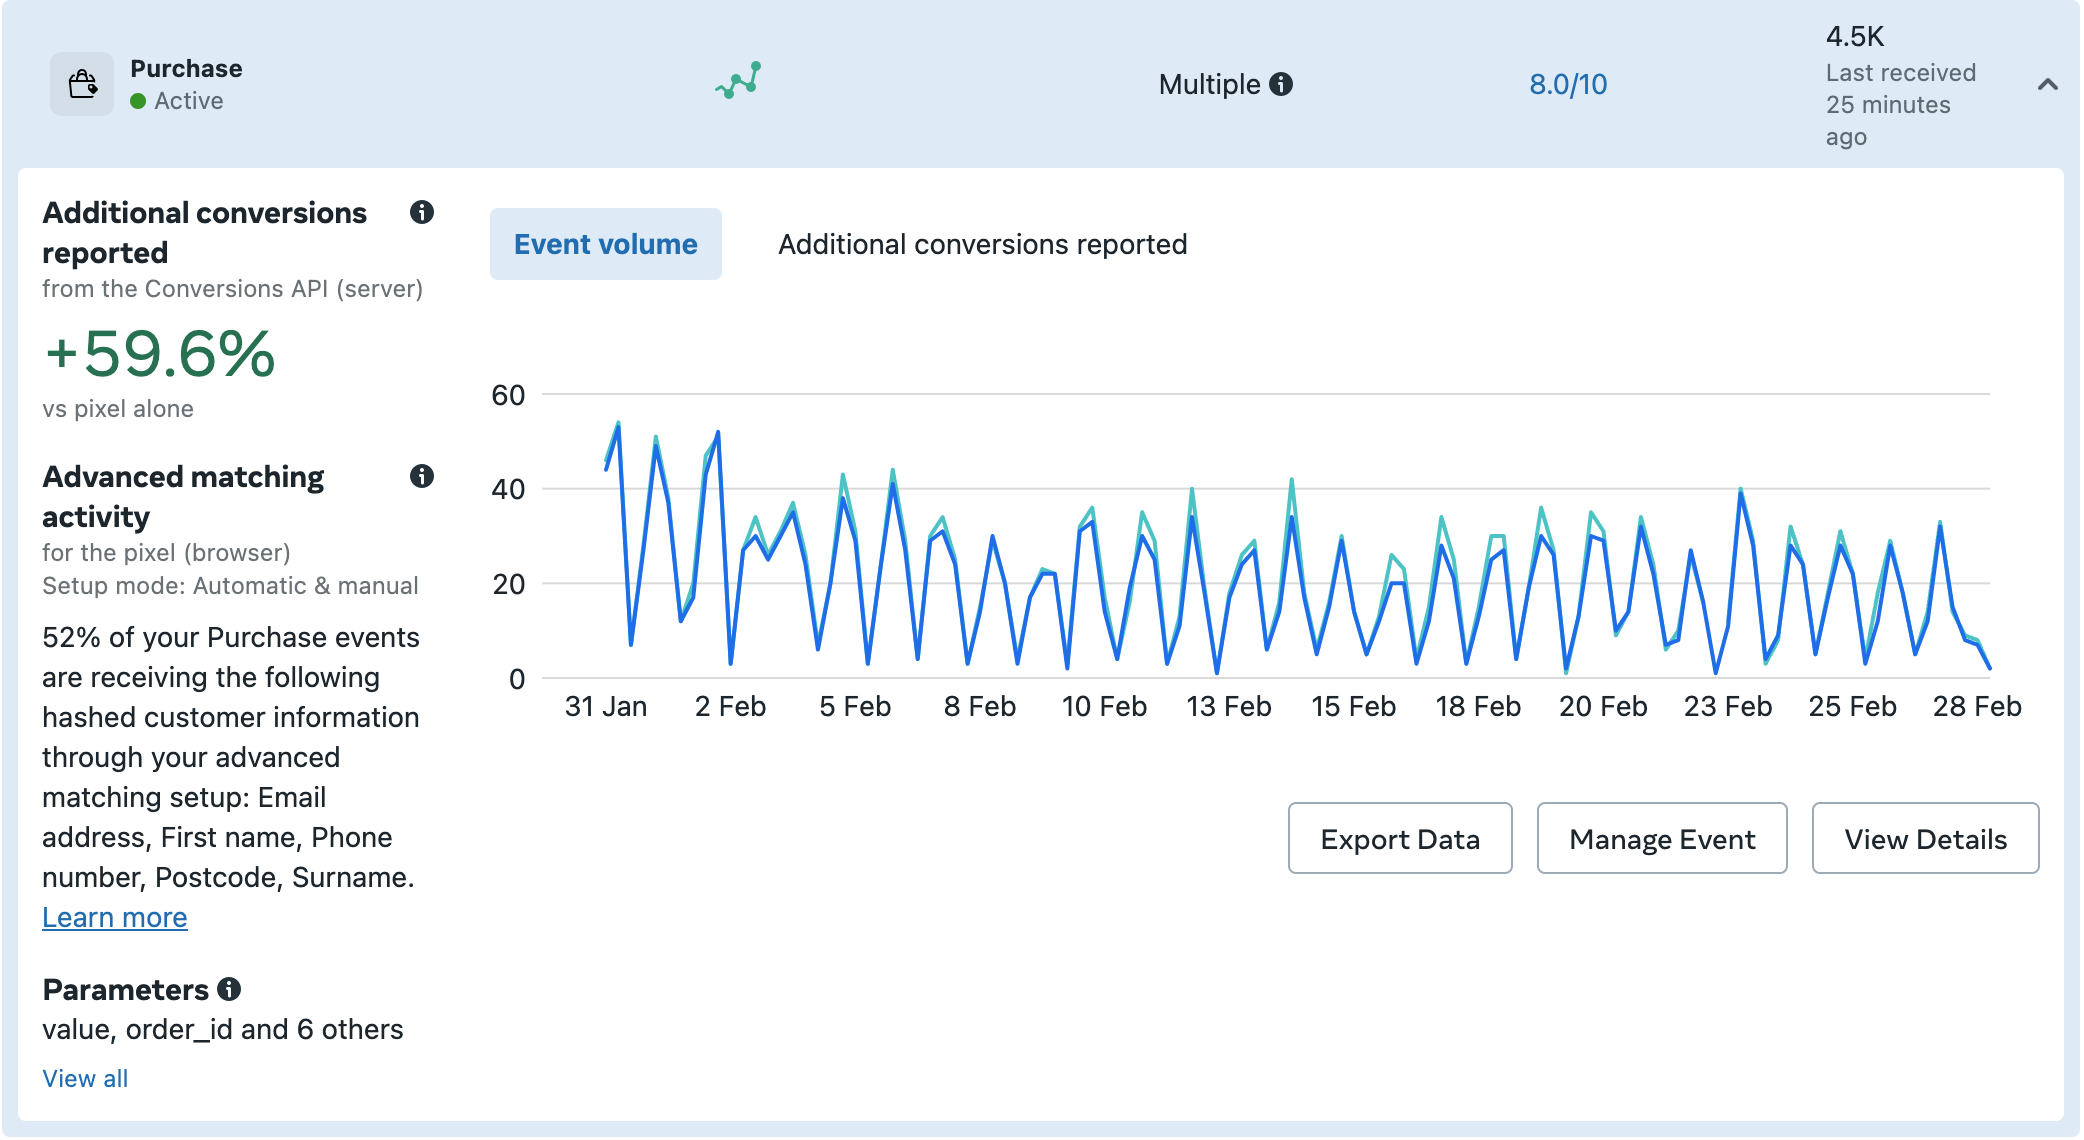
Task: Click the Purchase shopping bag icon
Action: (82, 84)
